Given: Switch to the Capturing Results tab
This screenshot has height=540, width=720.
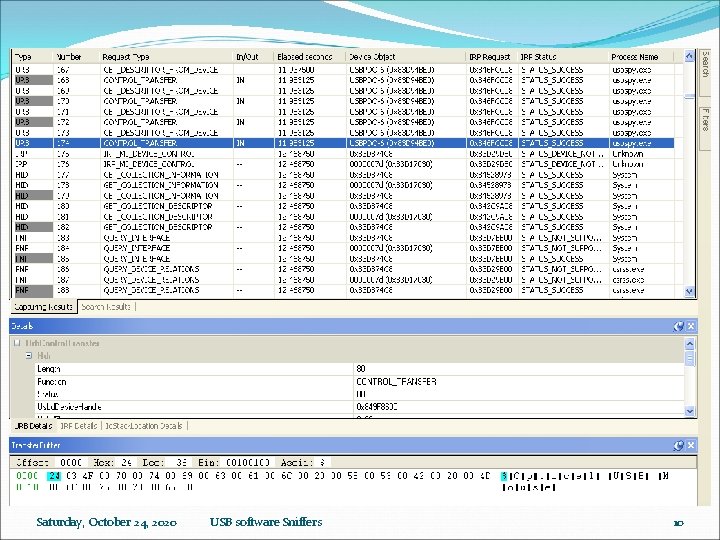Looking at the screenshot, I should (x=43, y=307).
